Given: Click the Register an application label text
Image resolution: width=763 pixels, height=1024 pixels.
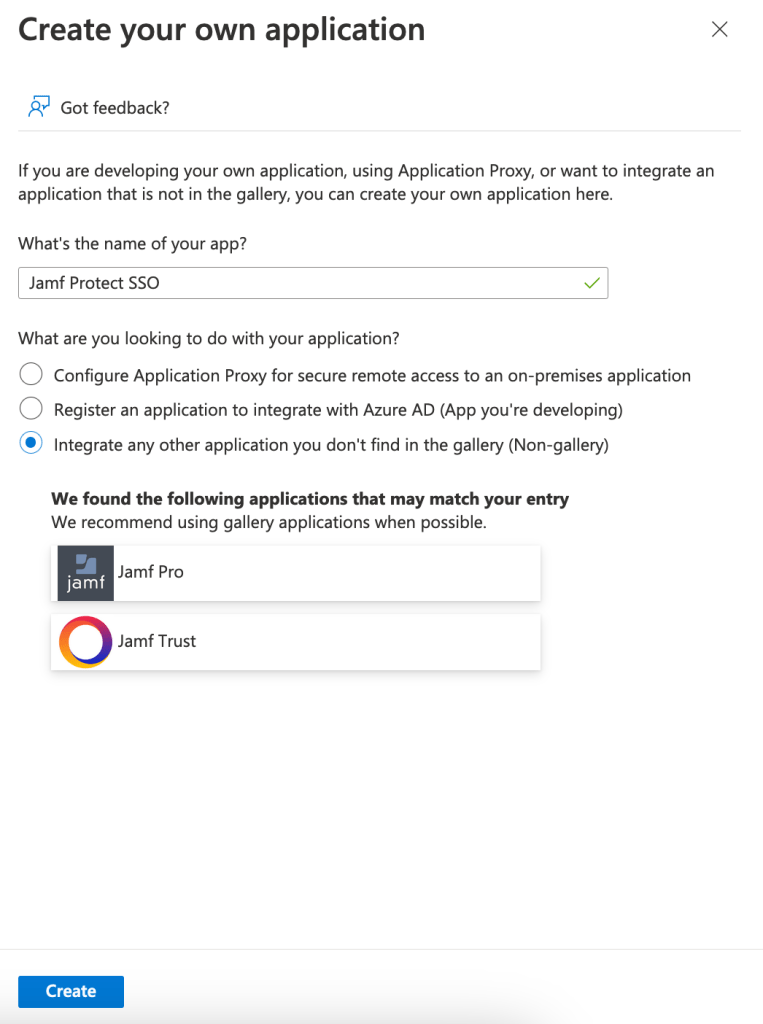Looking at the screenshot, I should click(x=338, y=410).
